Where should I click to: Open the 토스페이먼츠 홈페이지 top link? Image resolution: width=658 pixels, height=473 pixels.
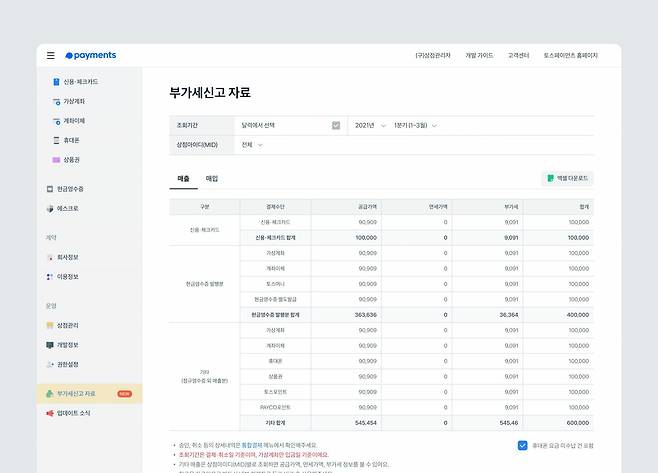(571, 55)
